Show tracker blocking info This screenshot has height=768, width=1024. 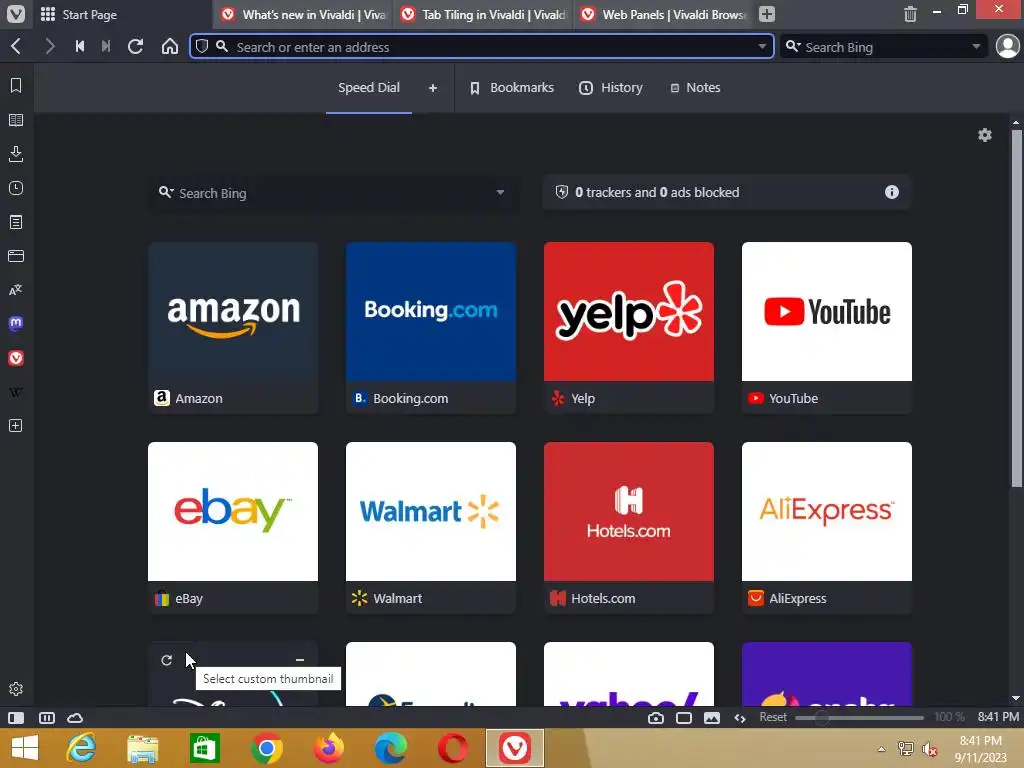coord(891,192)
